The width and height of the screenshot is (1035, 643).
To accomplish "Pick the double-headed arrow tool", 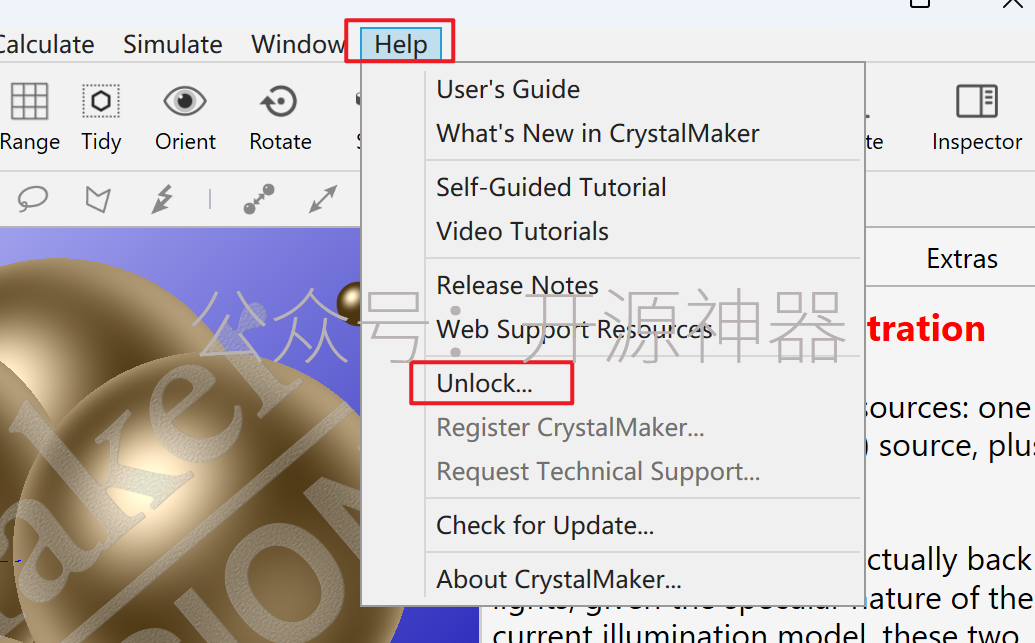I will click(x=323, y=199).
